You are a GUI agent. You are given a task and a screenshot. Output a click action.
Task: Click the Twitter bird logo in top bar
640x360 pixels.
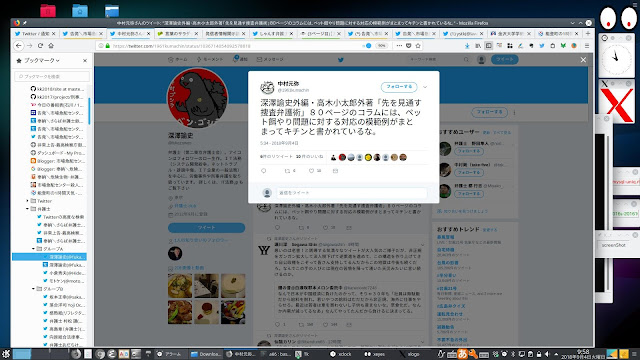click(x=341, y=60)
